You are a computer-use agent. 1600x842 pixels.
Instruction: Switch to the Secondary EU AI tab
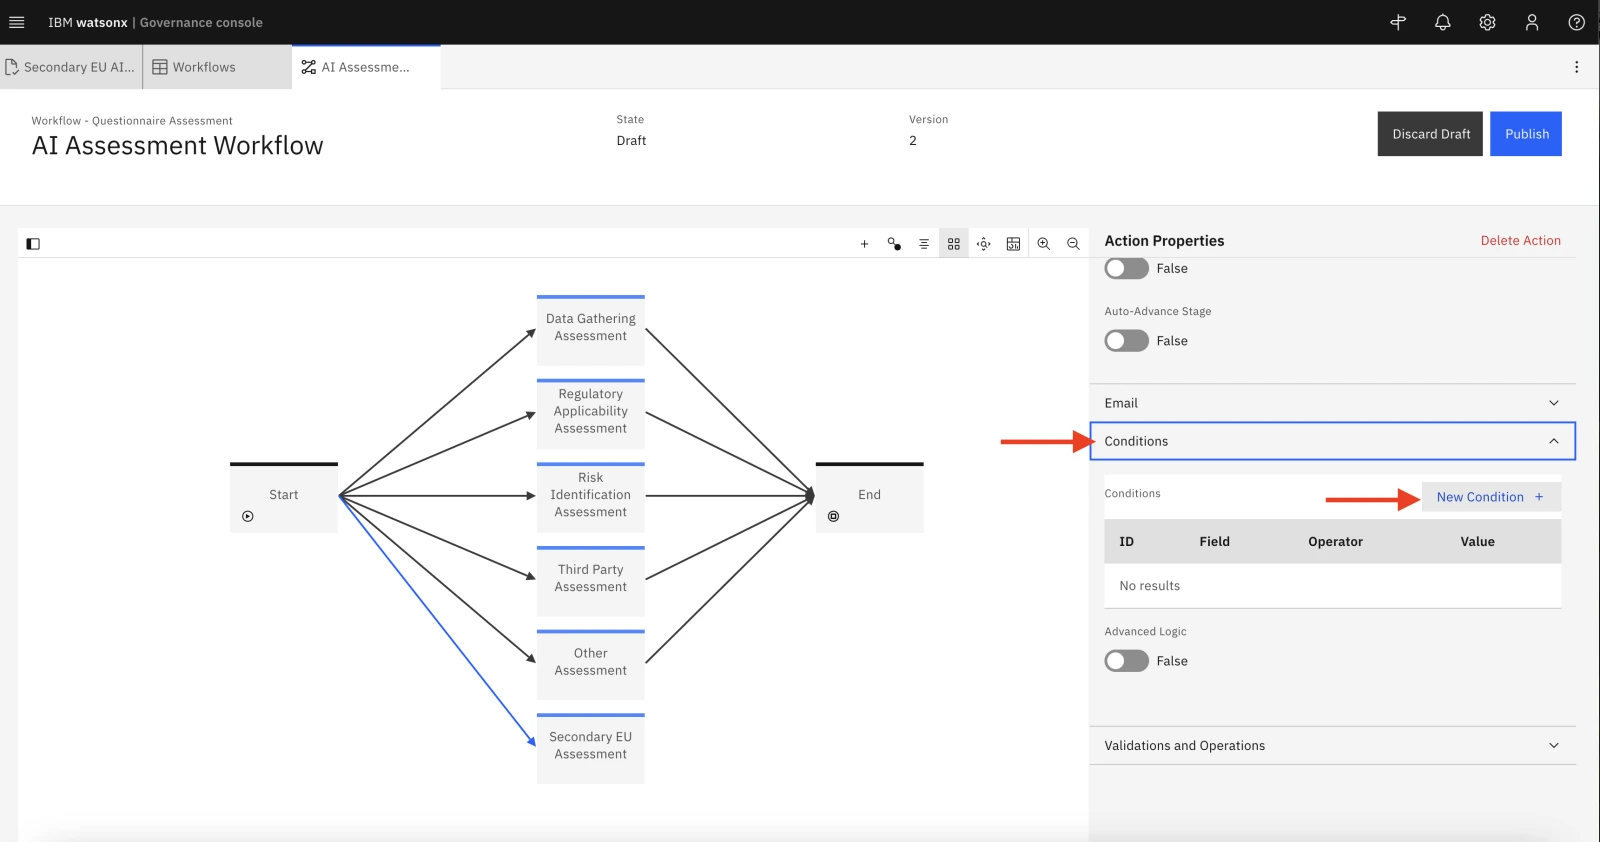pyautogui.click(x=70, y=67)
